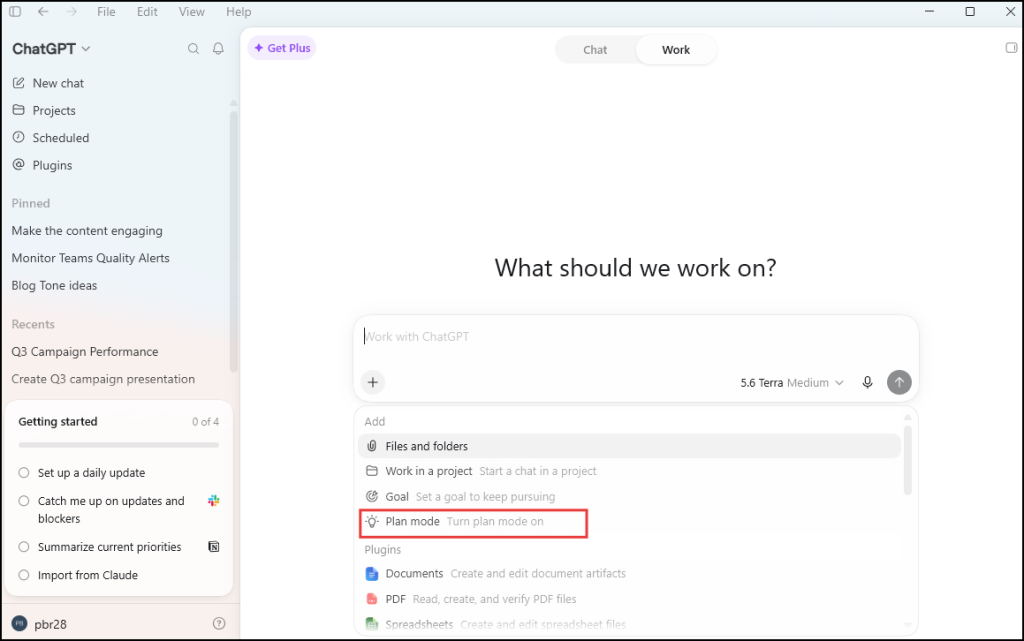Viewport: 1024px width, 641px height.
Task: Check the Set up a daily update circle
Action: pos(24,473)
